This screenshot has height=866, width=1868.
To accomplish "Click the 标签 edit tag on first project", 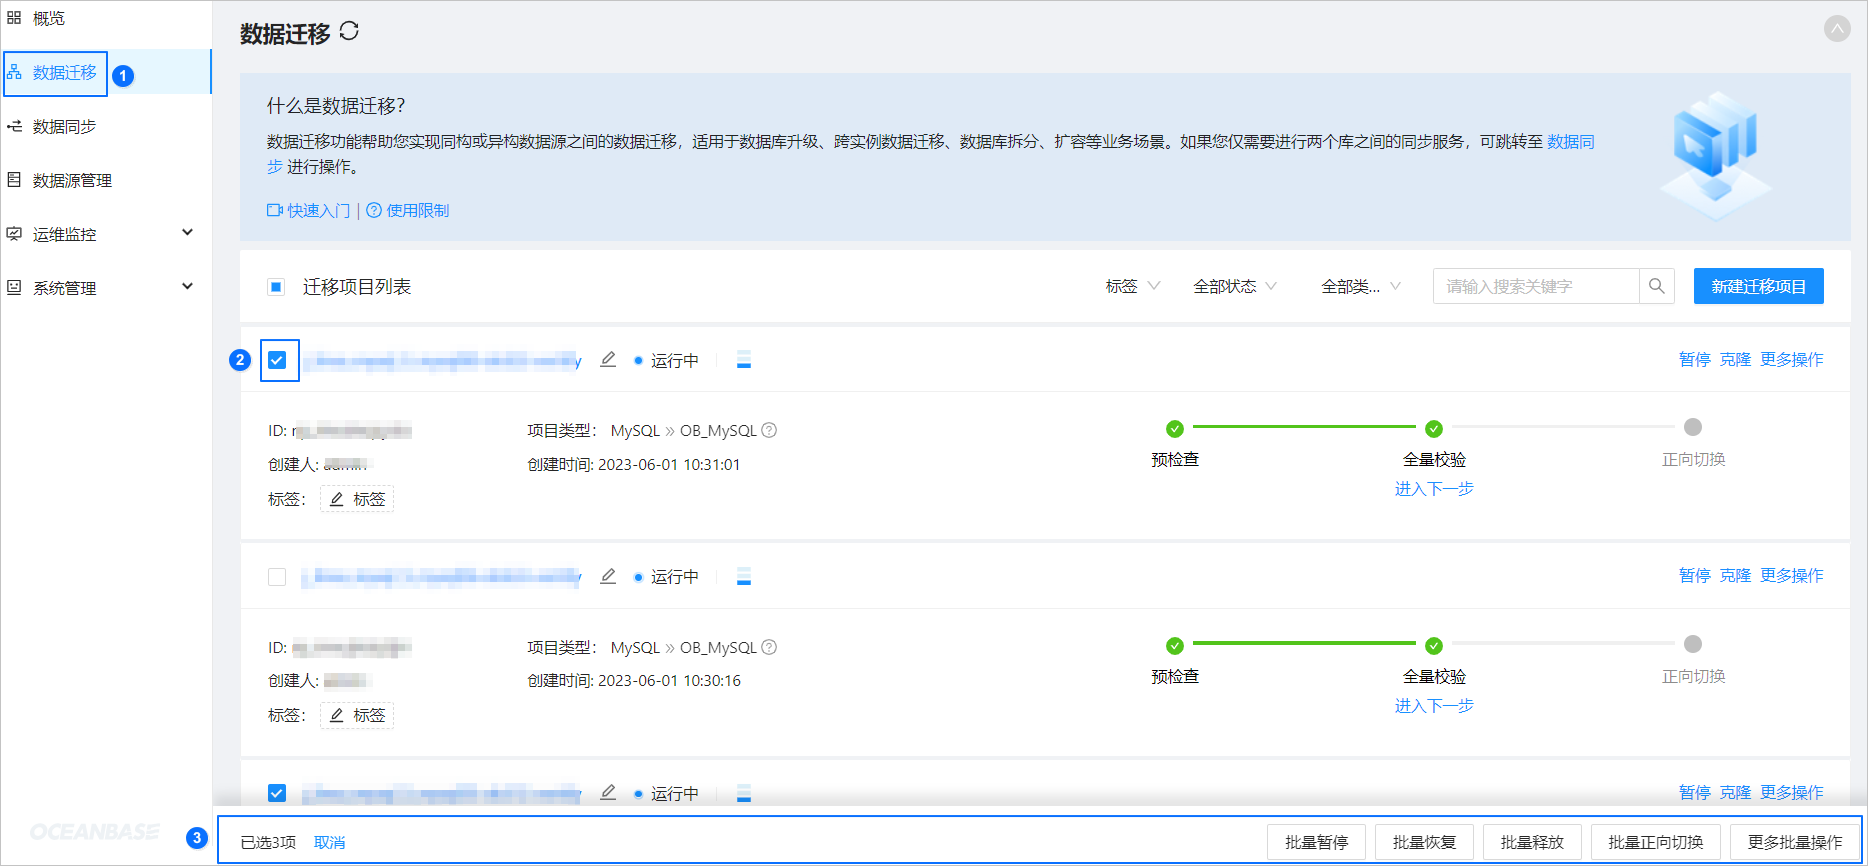I will 357,499.
